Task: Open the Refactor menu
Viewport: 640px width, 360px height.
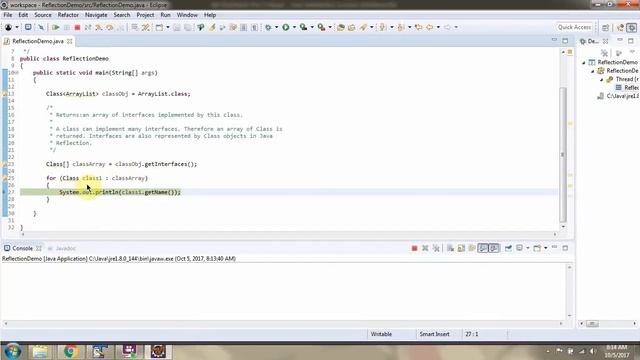Action: tap(68, 15)
